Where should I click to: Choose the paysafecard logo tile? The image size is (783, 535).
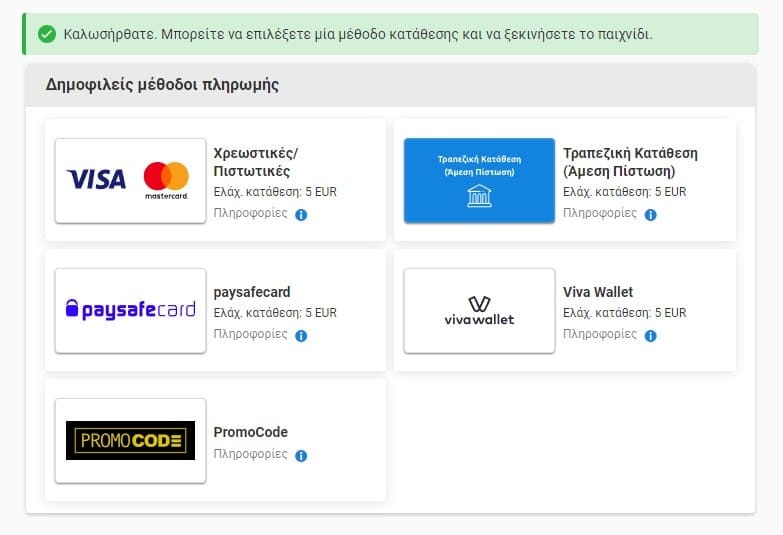130,310
